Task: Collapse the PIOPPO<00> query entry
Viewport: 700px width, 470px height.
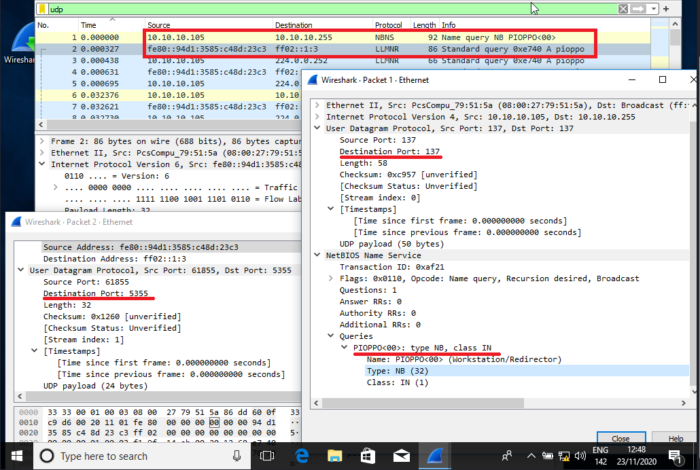Action: point(345,348)
